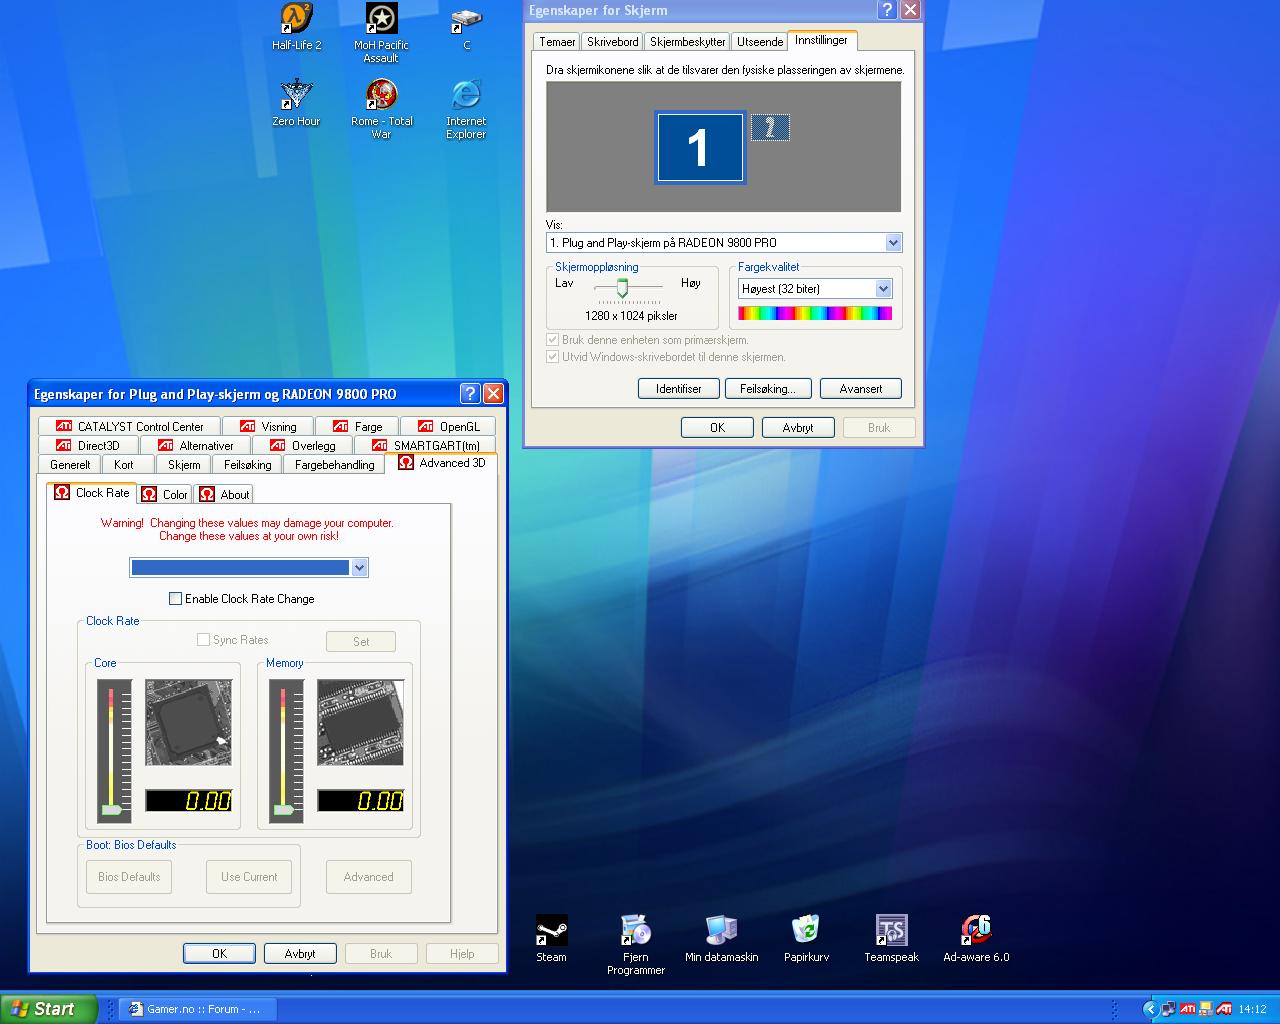The width and height of the screenshot is (1280, 1024).
Task: Click the yellow display tray icon
Action: (x=1205, y=1009)
